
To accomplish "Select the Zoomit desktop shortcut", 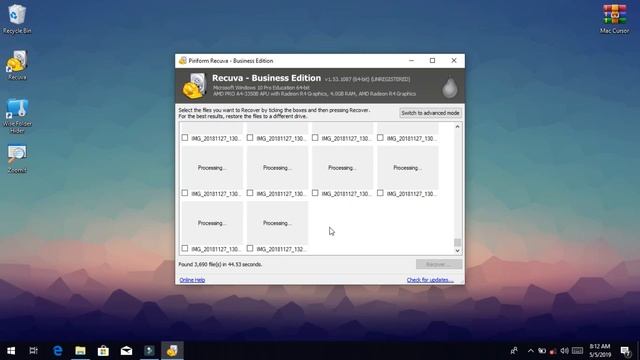I will coord(17,159).
